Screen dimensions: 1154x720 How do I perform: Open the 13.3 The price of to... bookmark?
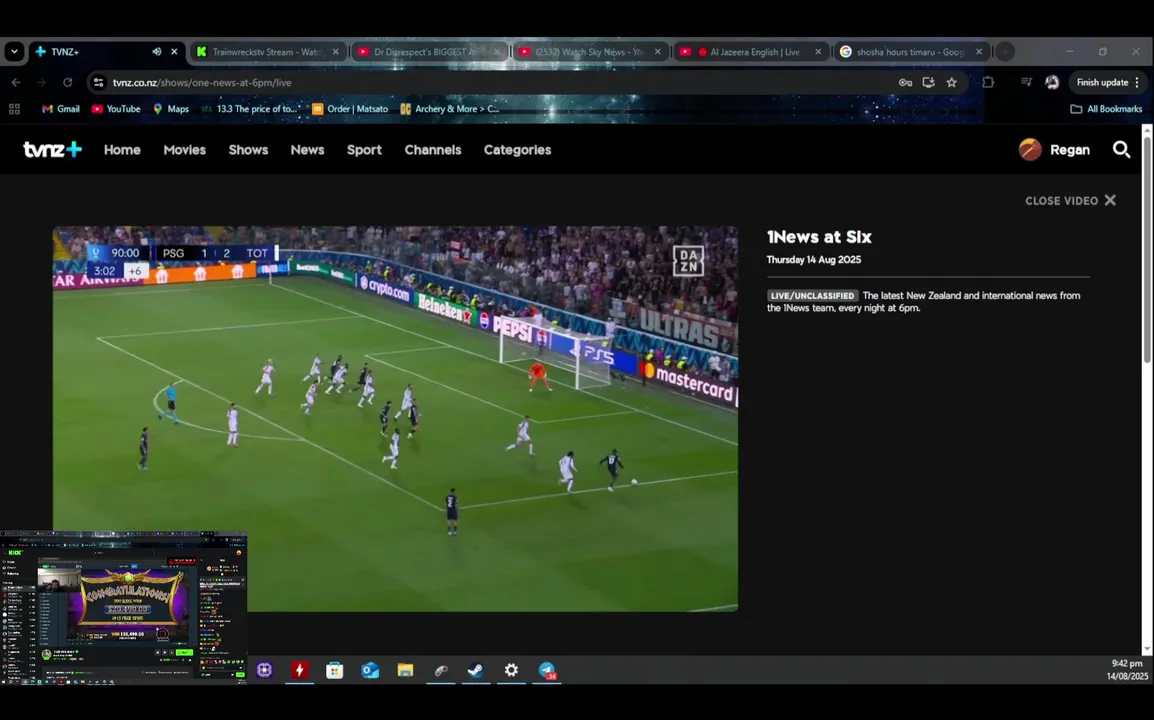coord(249,109)
